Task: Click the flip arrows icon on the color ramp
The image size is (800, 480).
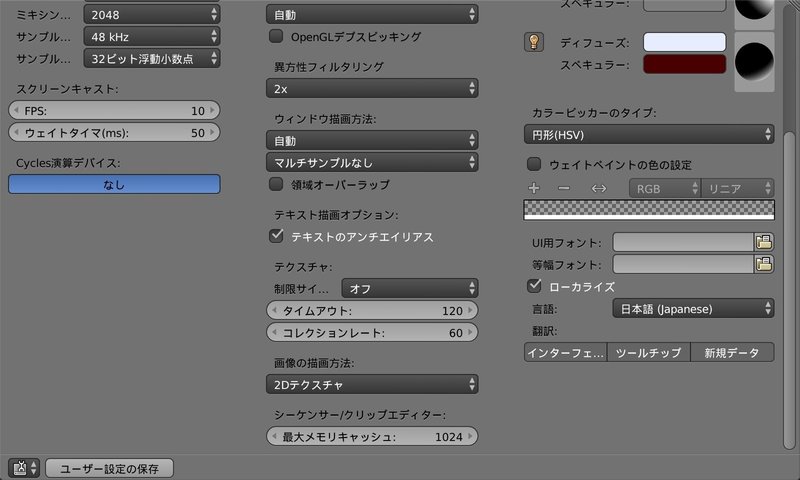Action: point(598,188)
